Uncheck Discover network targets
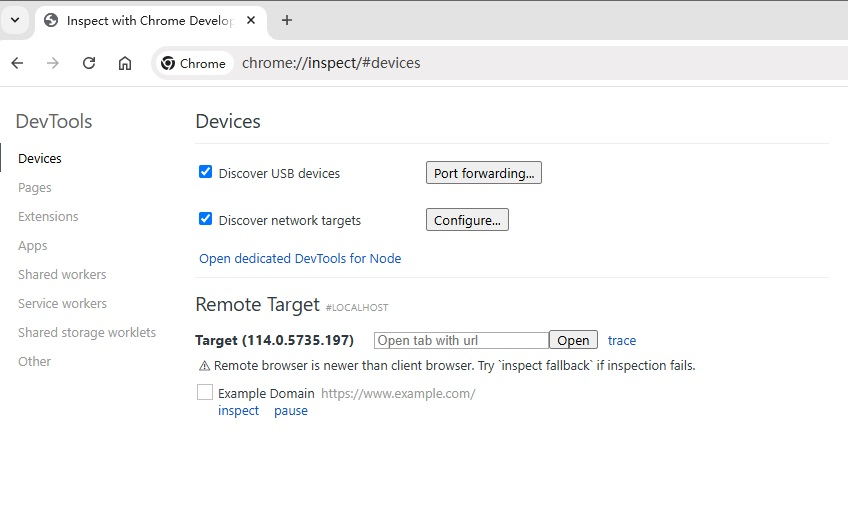The width and height of the screenshot is (848, 523). tap(206, 219)
